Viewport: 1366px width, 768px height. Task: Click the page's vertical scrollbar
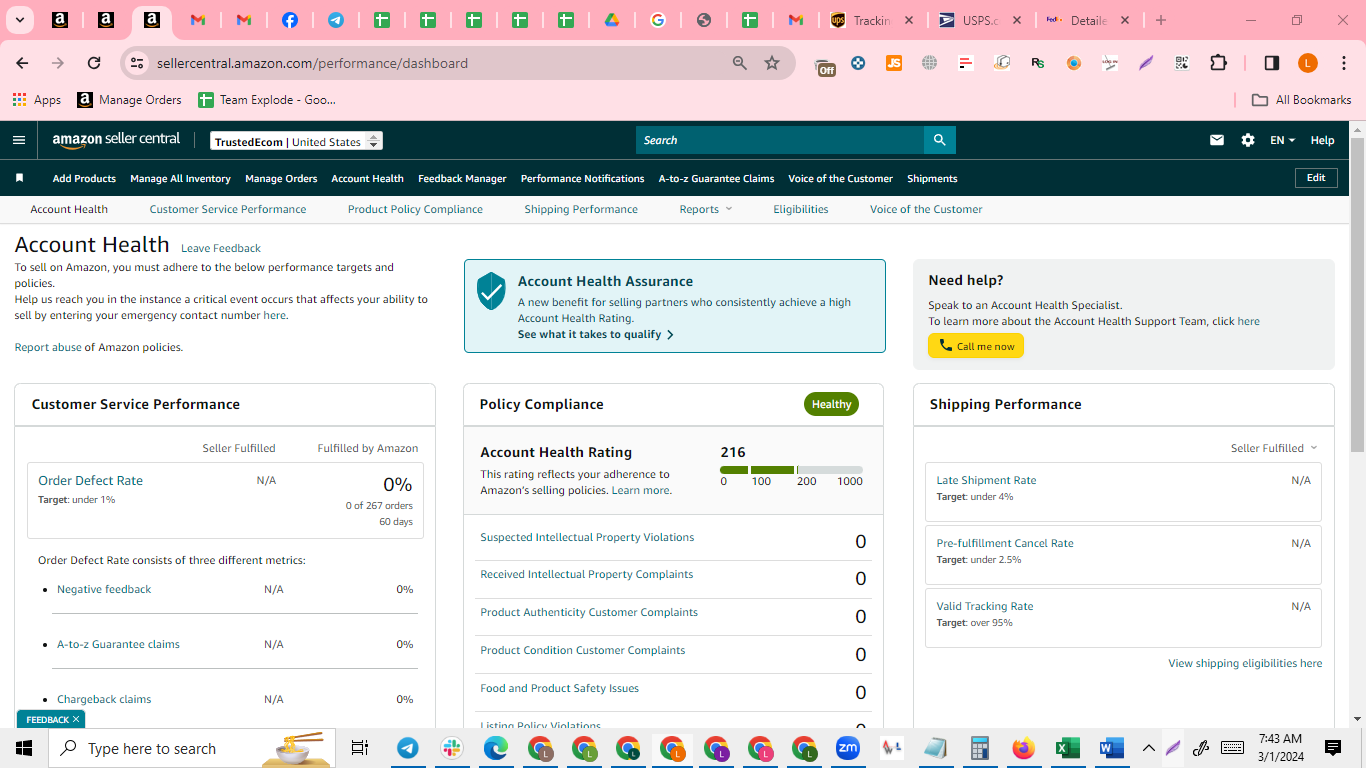coord(1357,295)
